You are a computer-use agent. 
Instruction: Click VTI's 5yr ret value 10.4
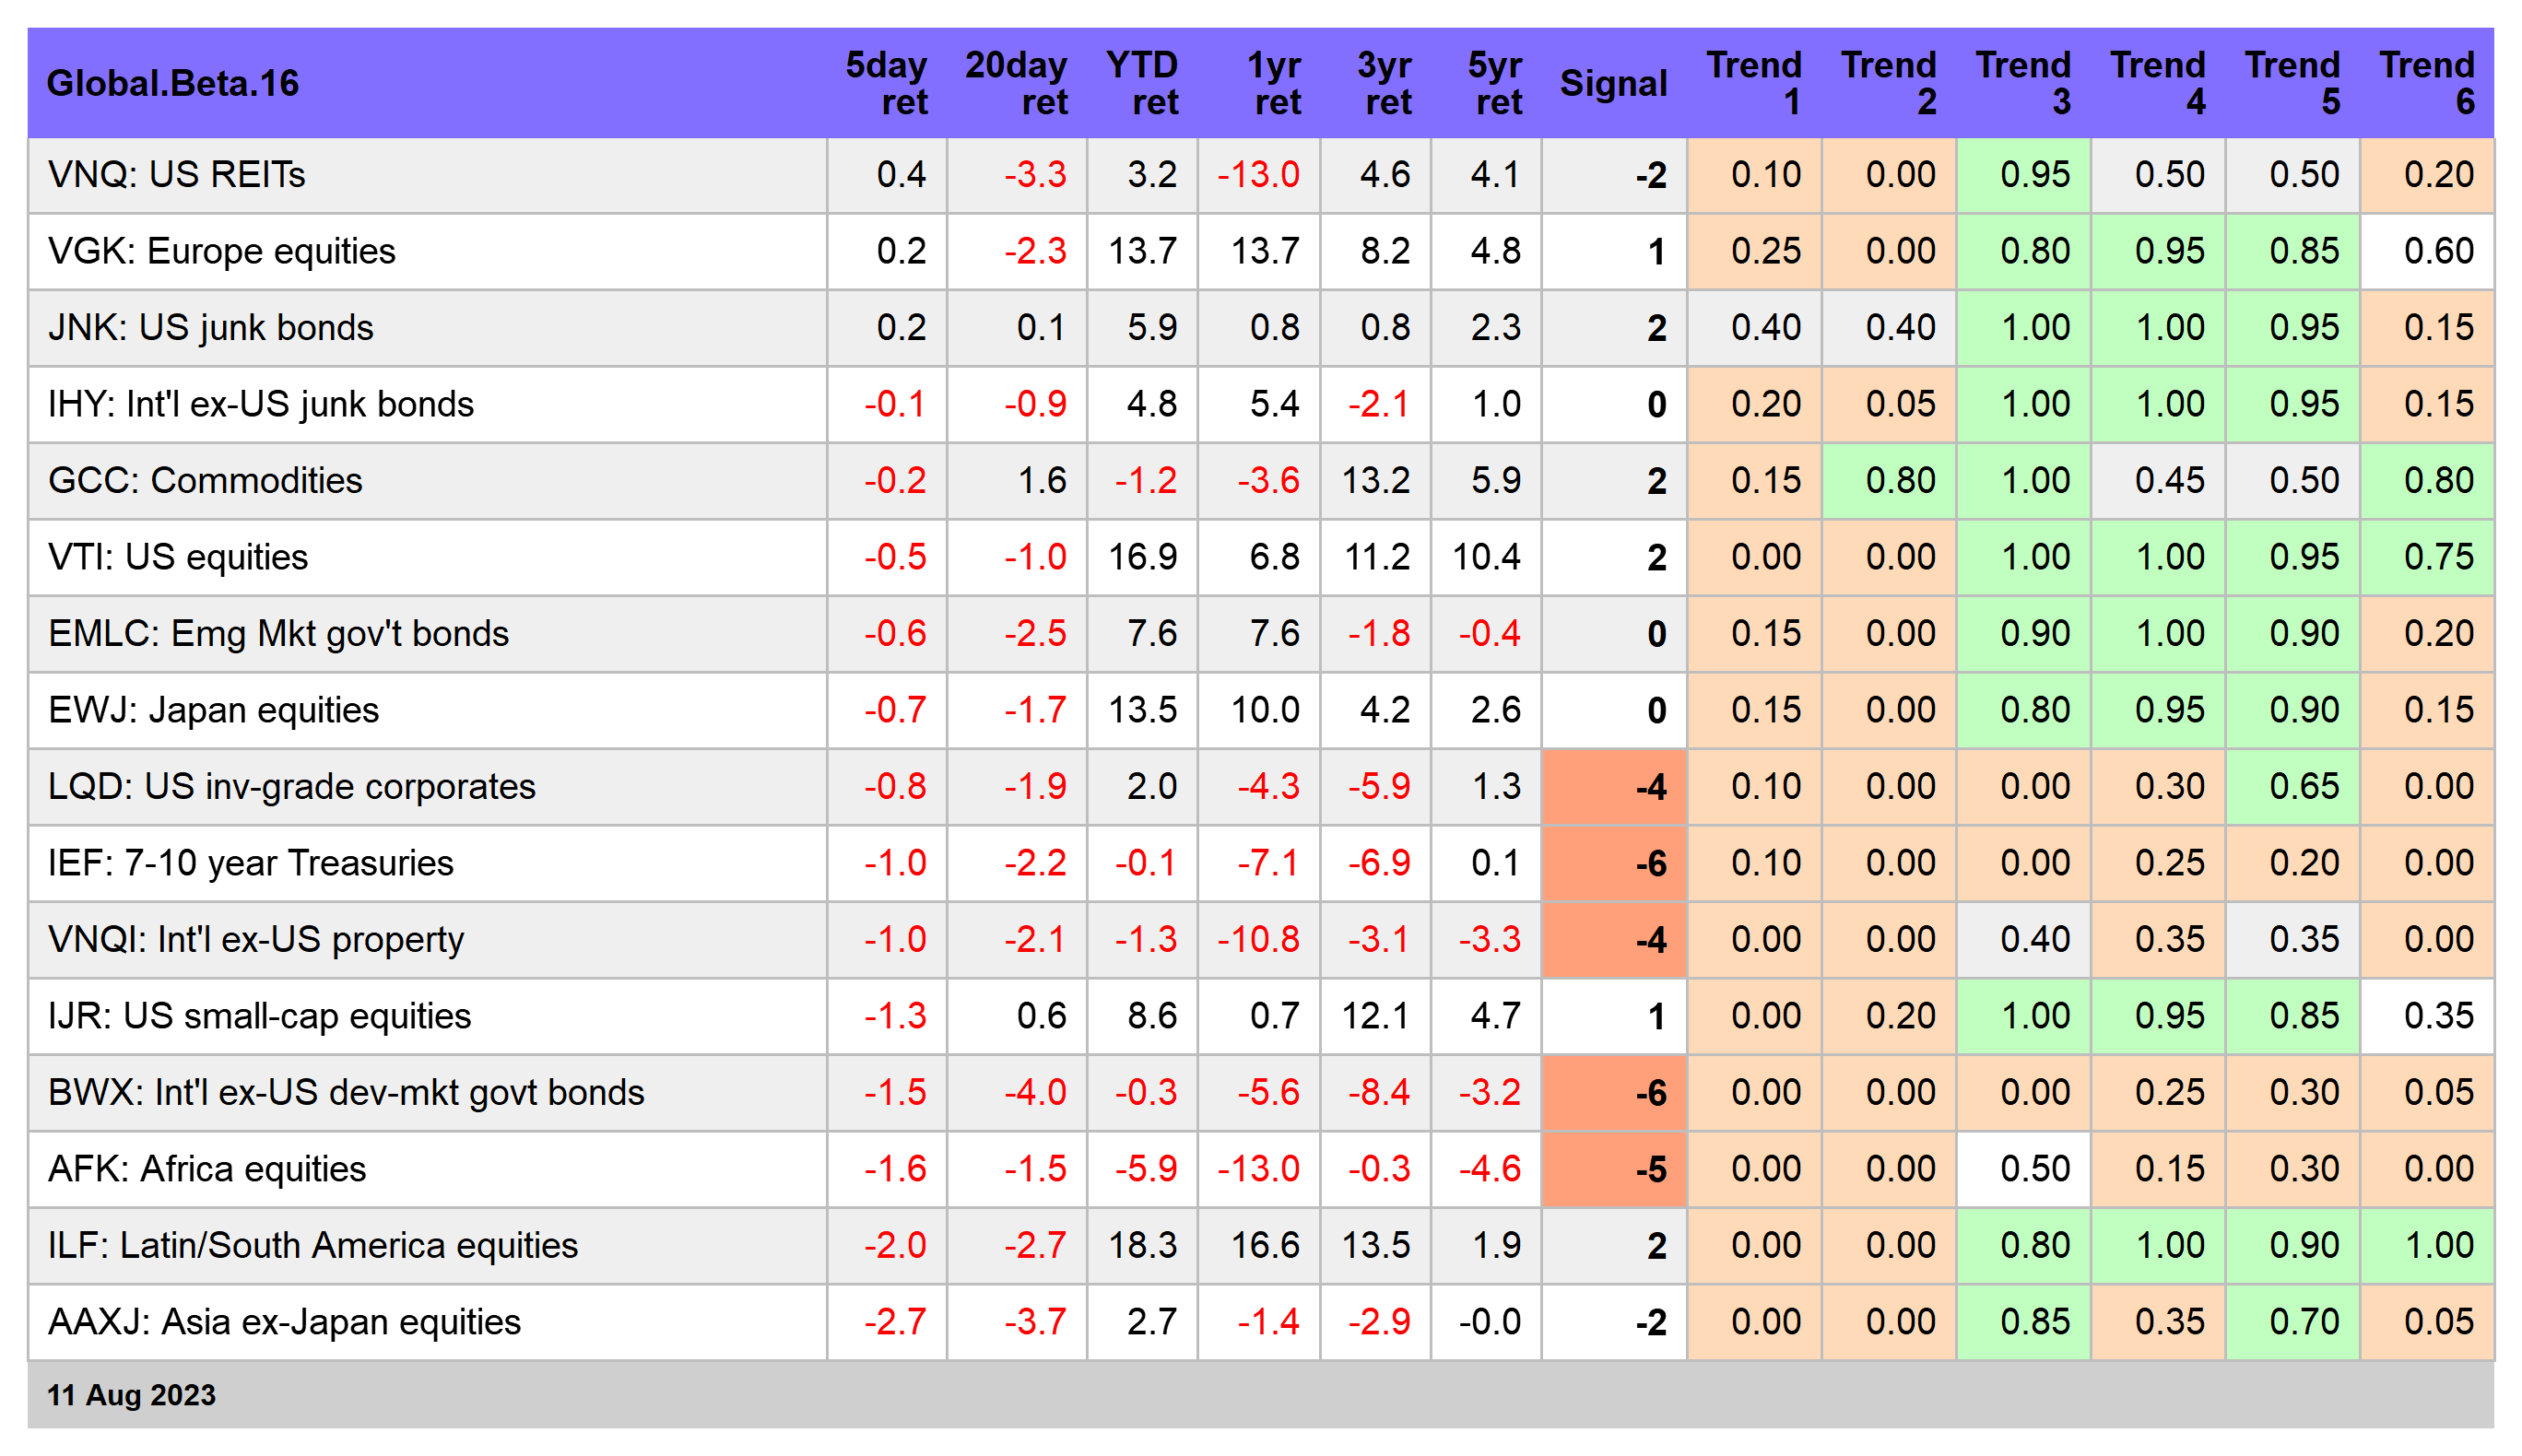tap(1486, 557)
